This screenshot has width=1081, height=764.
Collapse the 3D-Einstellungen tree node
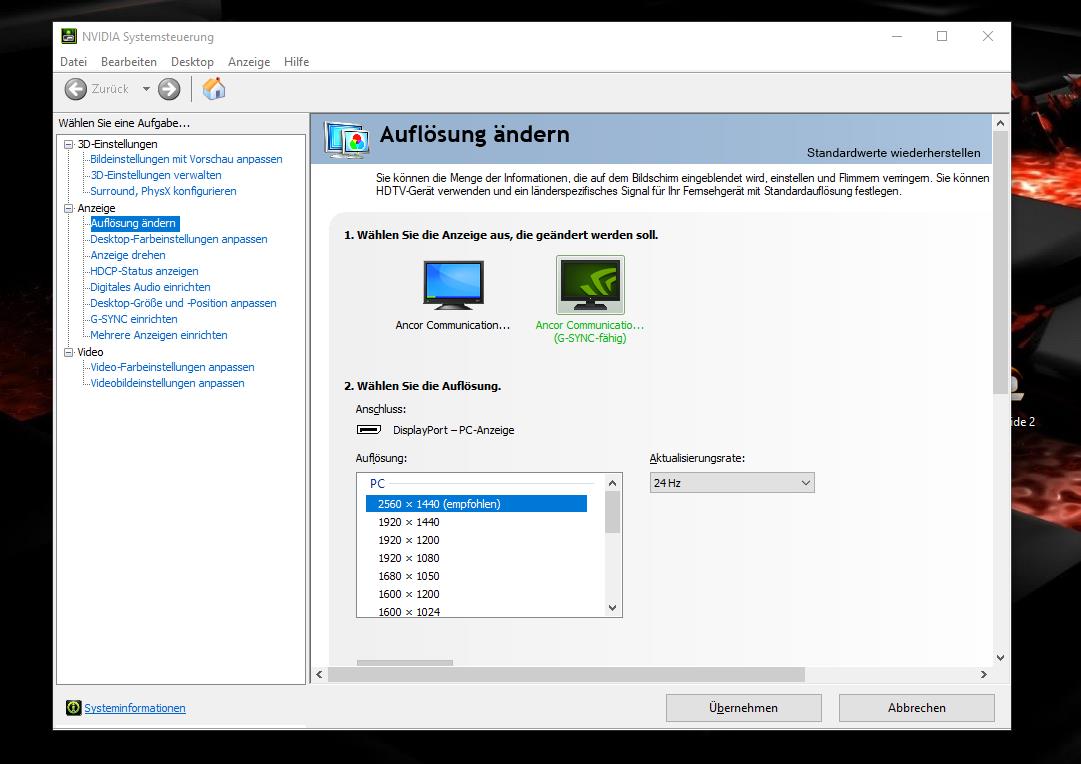tap(68, 144)
